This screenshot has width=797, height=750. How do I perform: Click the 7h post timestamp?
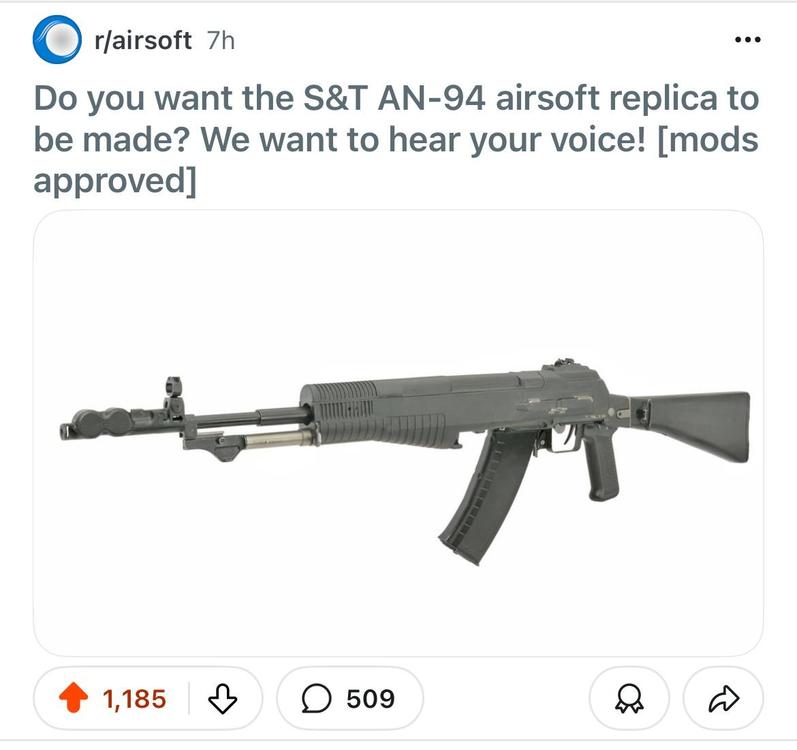(x=221, y=40)
